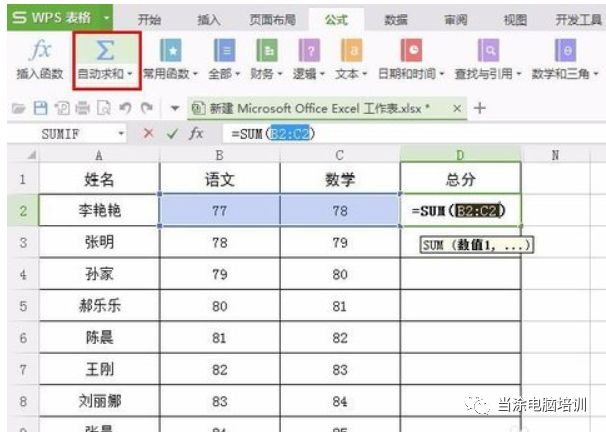
Task: Confirm the formula with the green checkmark
Action: pos(172,134)
